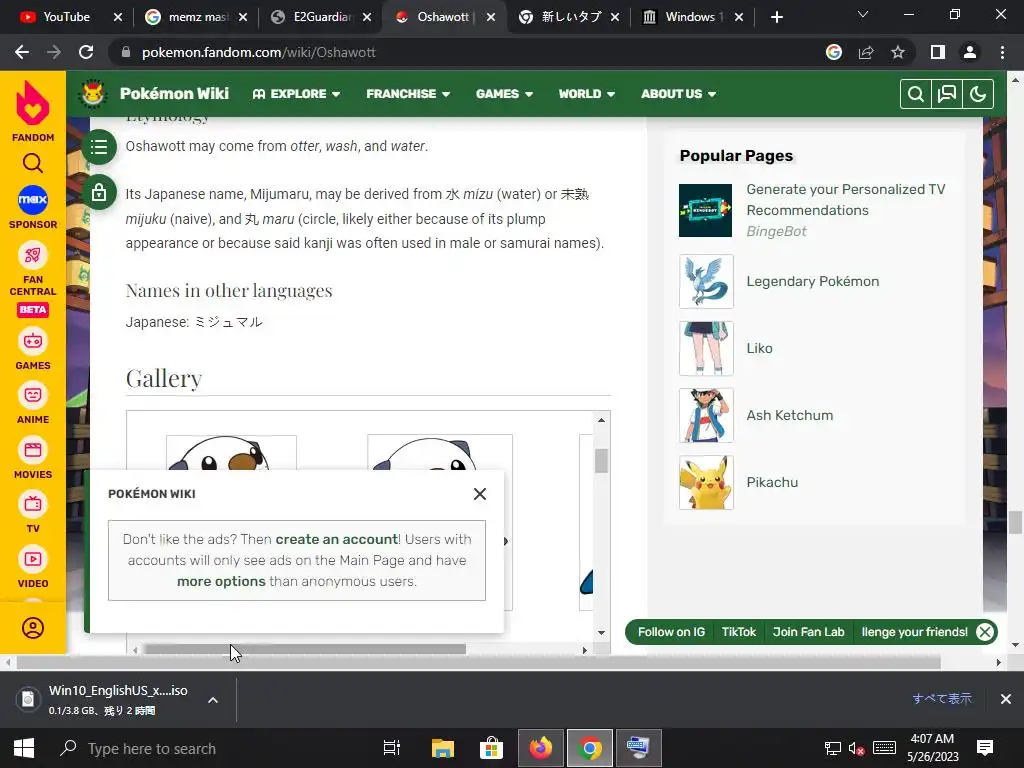Open Legendary Pokémon popular page
The width and height of the screenshot is (1024, 768).
[812, 281]
